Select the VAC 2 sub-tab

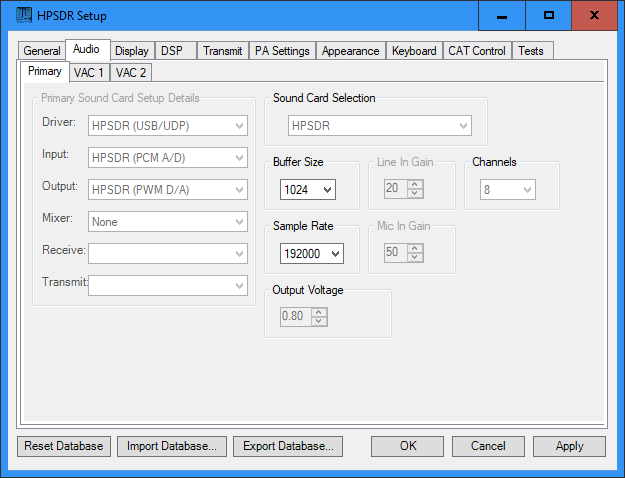pyautogui.click(x=131, y=72)
